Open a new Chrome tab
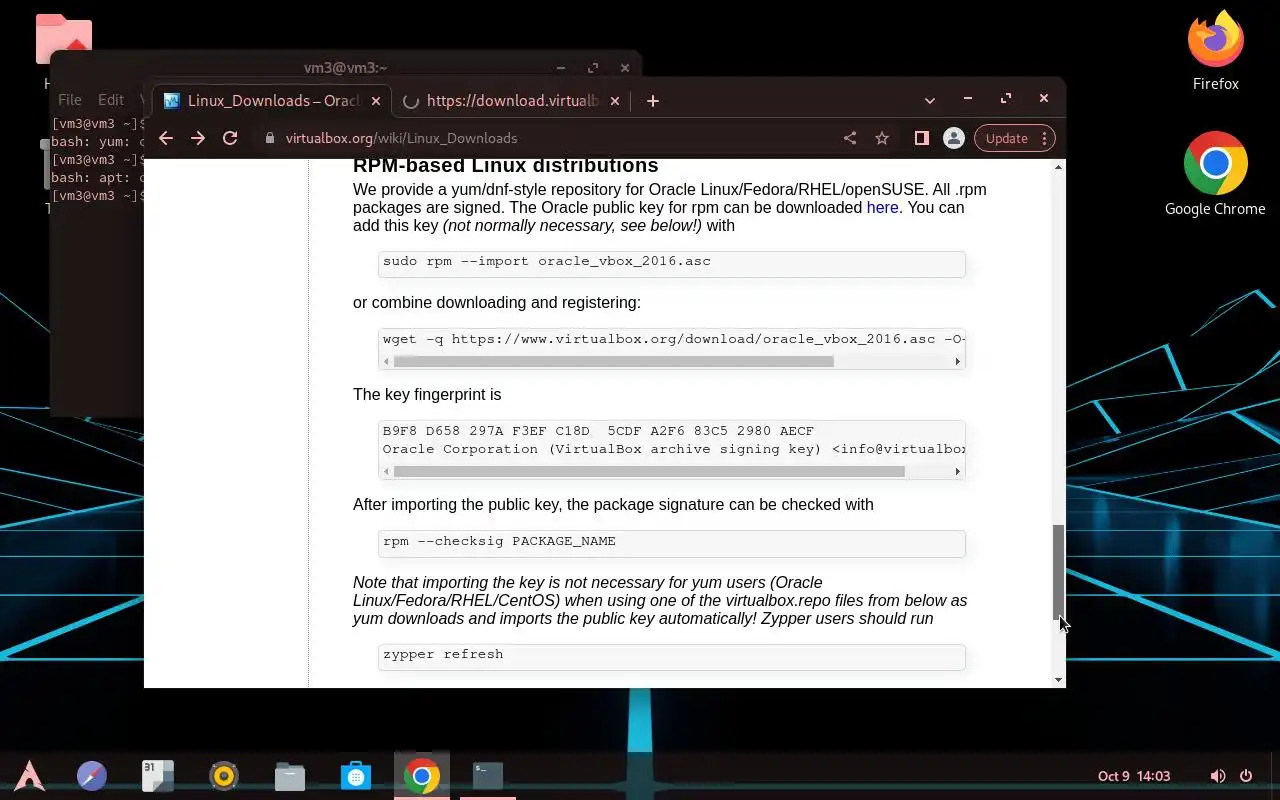 click(x=653, y=101)
